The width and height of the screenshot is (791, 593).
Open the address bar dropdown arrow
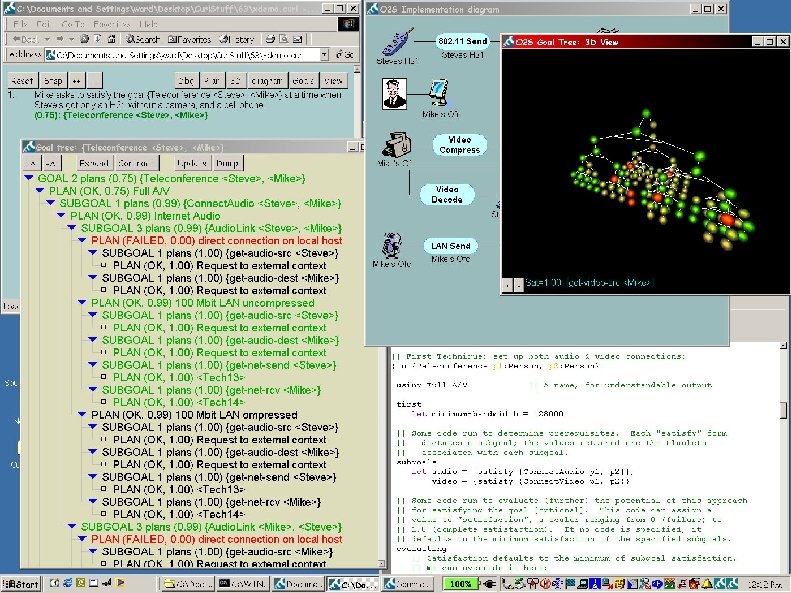pyautogui.click(x=324, y=54)
